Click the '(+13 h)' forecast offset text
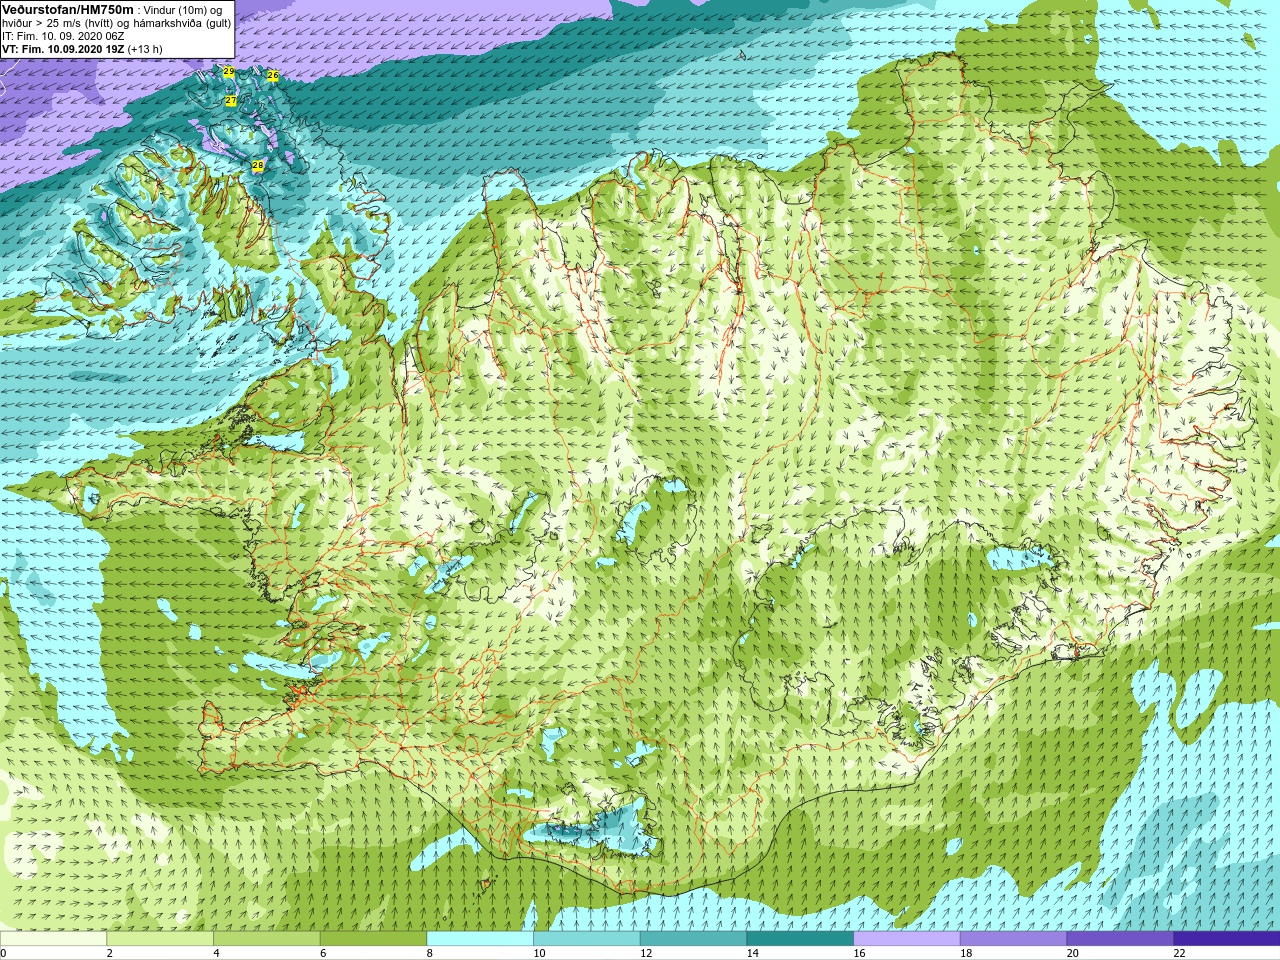 coord(145,49)
